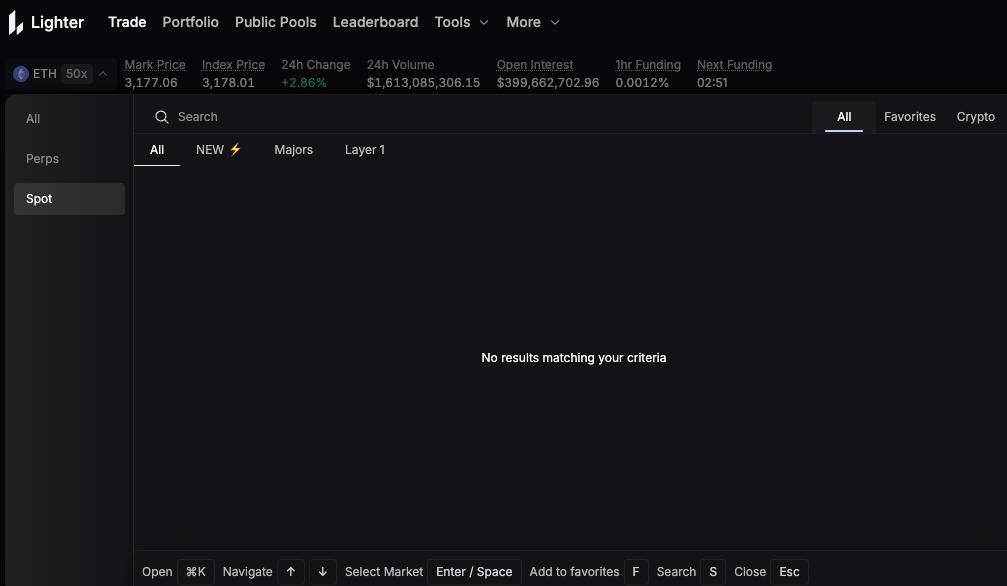This screenshot has height=586, width=1007.
Task: Expand the Tools dropdown menu
Action: coord(461,22)
